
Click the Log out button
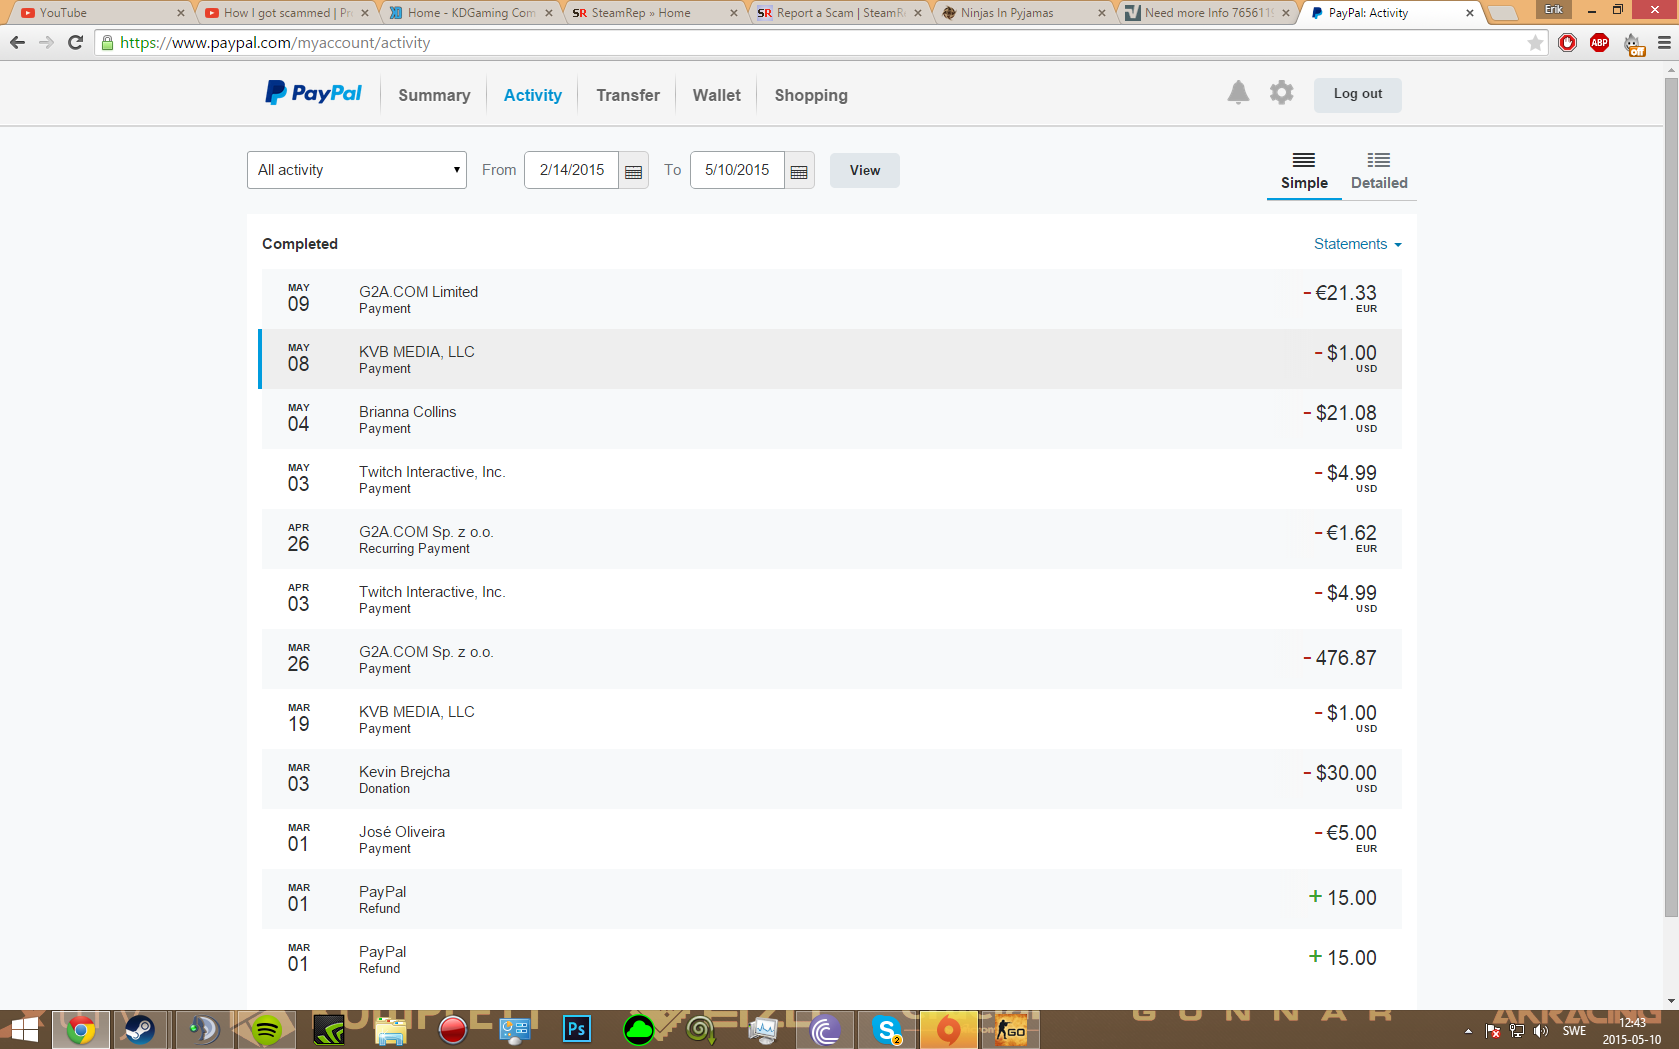click(1357, 94)
